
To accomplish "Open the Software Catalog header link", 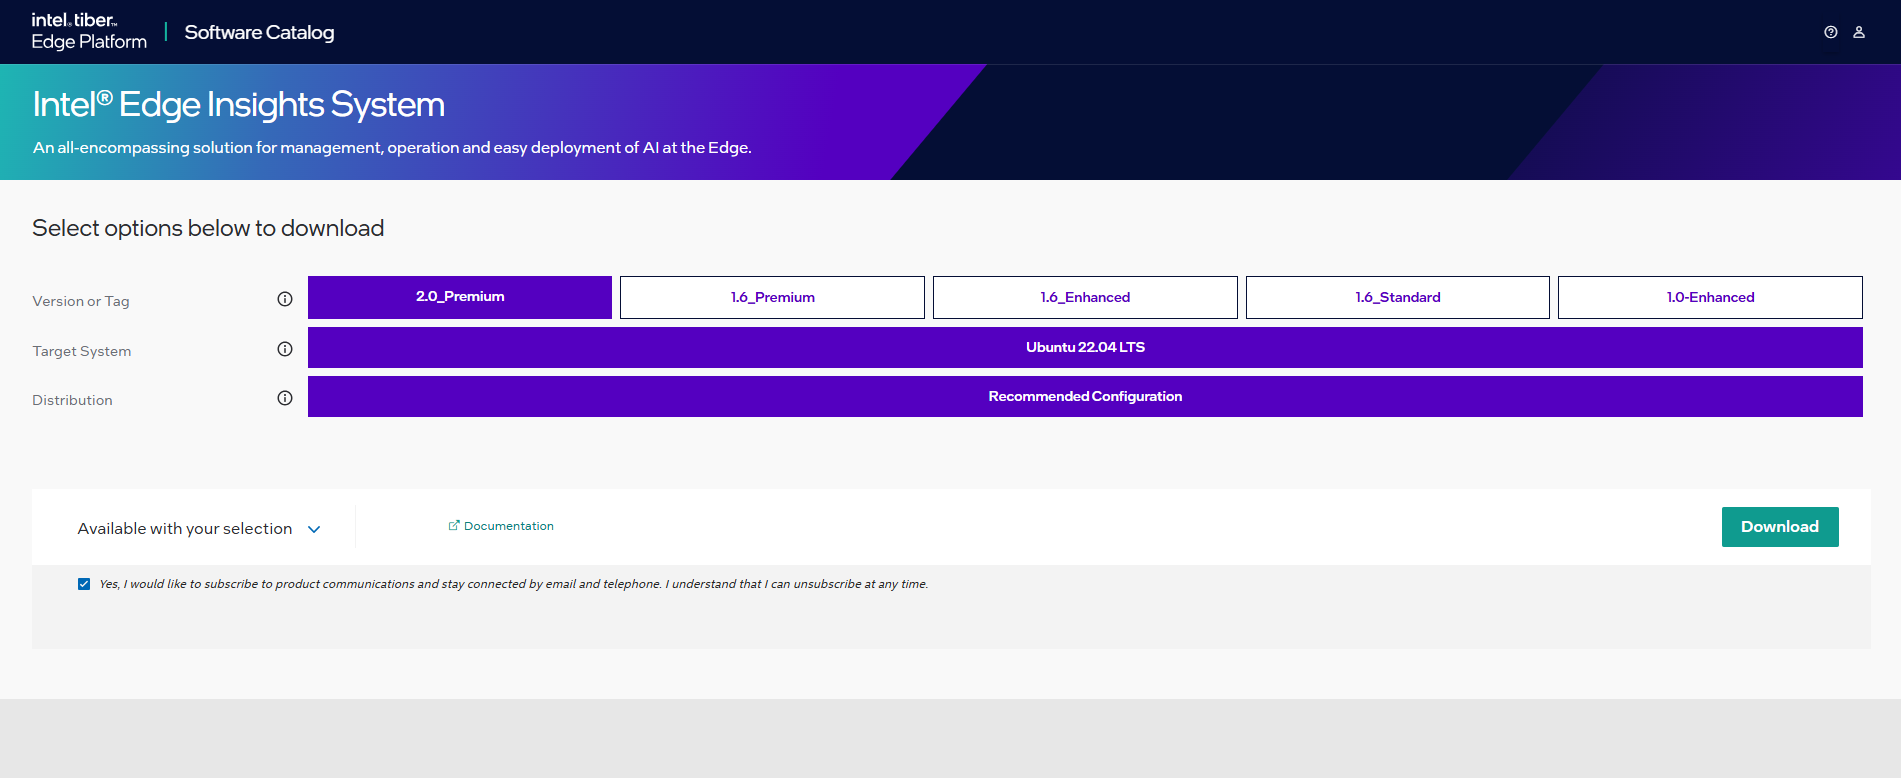I will click(x=259, y=32).
